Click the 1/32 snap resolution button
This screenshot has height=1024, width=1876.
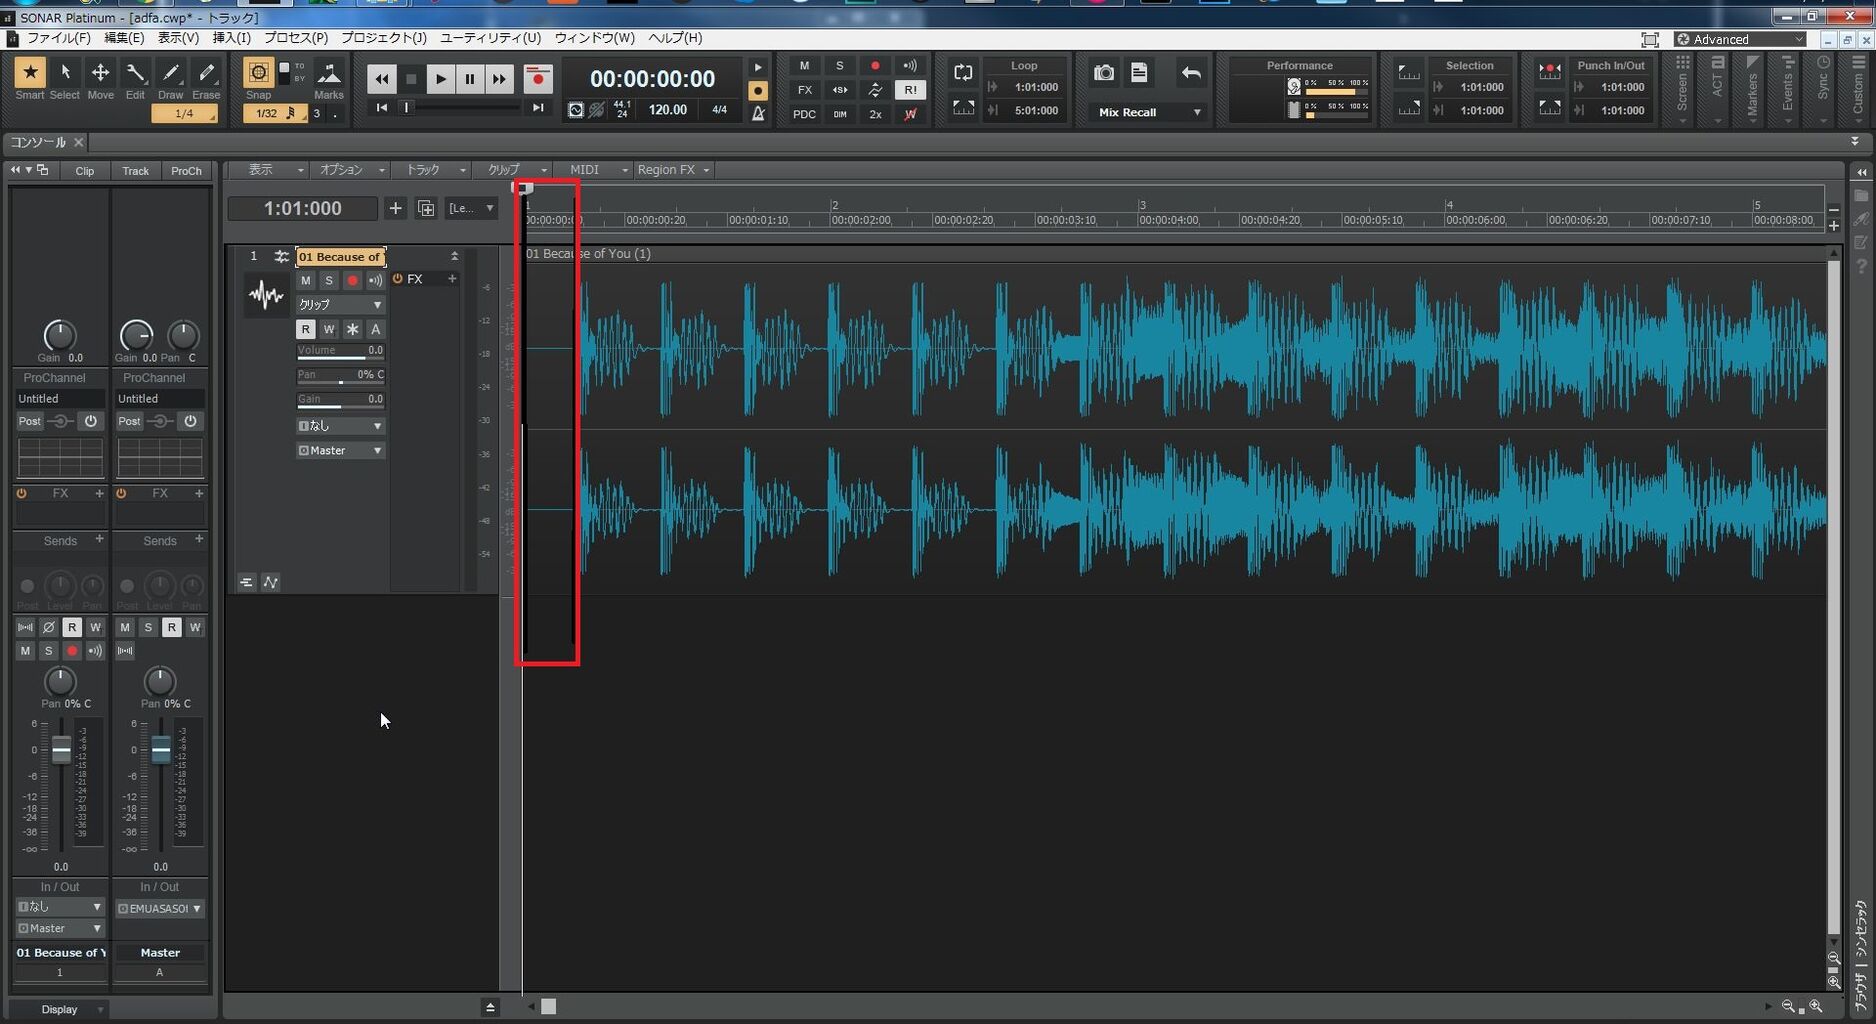click(x=273, y=114)
